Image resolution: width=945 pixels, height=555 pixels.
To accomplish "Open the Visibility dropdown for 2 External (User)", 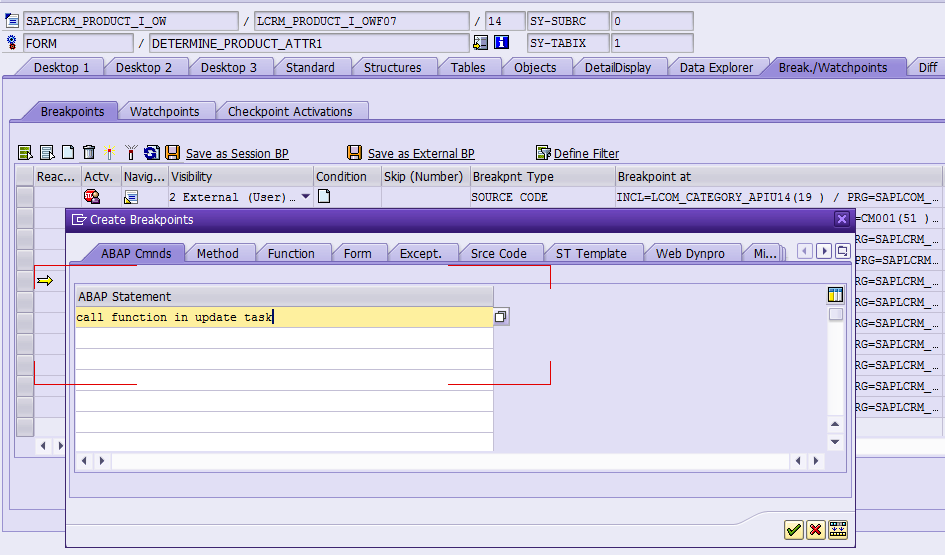I will (x=306, y=196).
